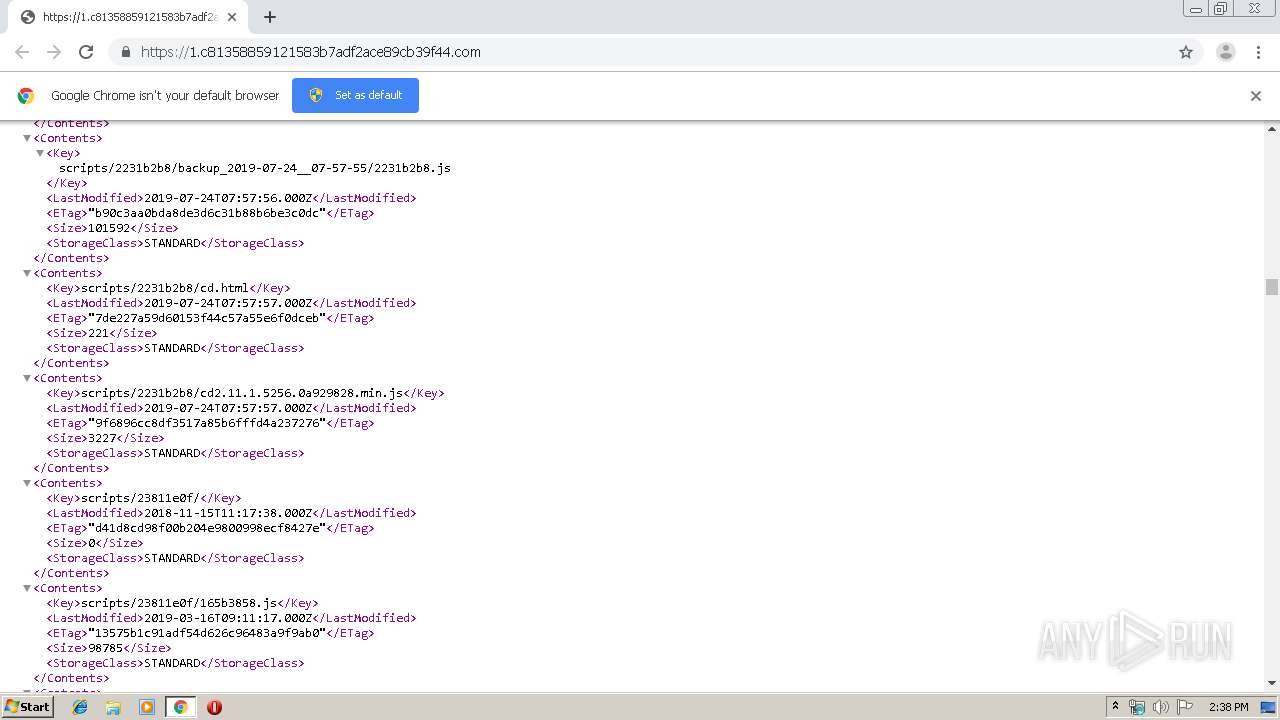Launch Internet Explorer from taskbar

pyautogui.click(x=80, y=707)
